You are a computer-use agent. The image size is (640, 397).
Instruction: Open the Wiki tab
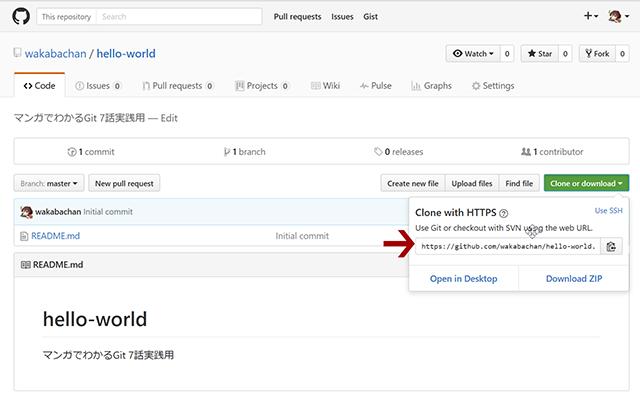[325, 86]
